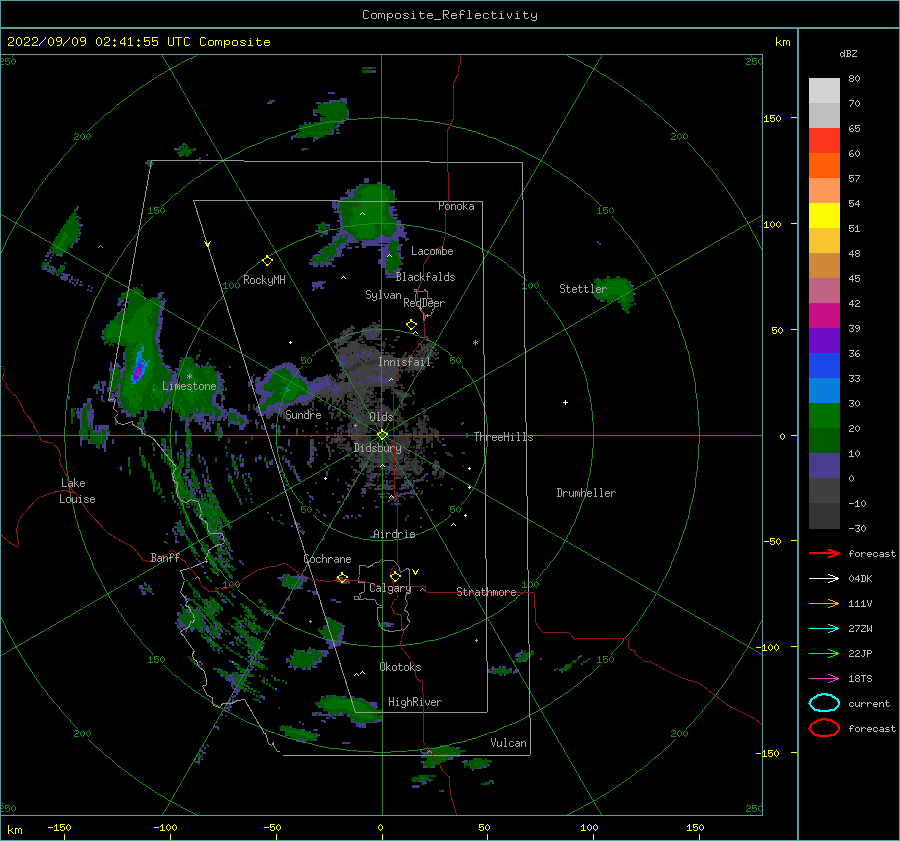Click the -150 tick on bottom axis
Viewport: 900px width, 841px height.
click(59, 828)
